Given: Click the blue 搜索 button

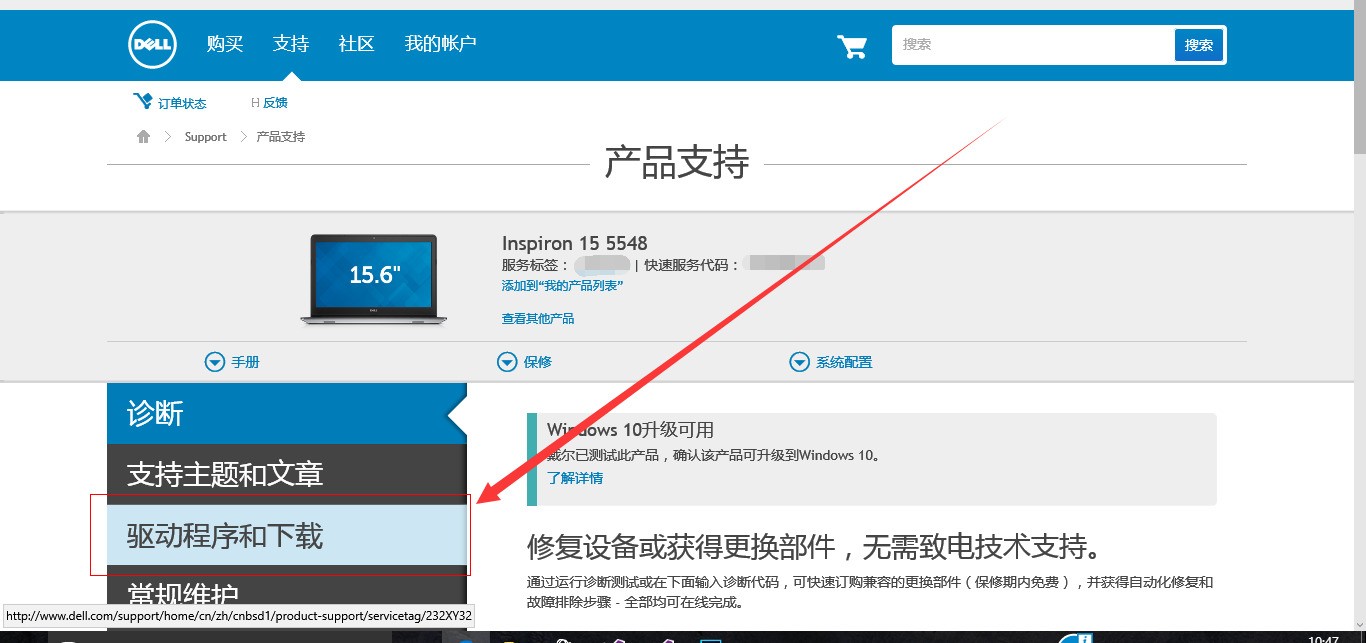Looking at the screenshot, I should pyautogui.click(x=1199, y=45).
